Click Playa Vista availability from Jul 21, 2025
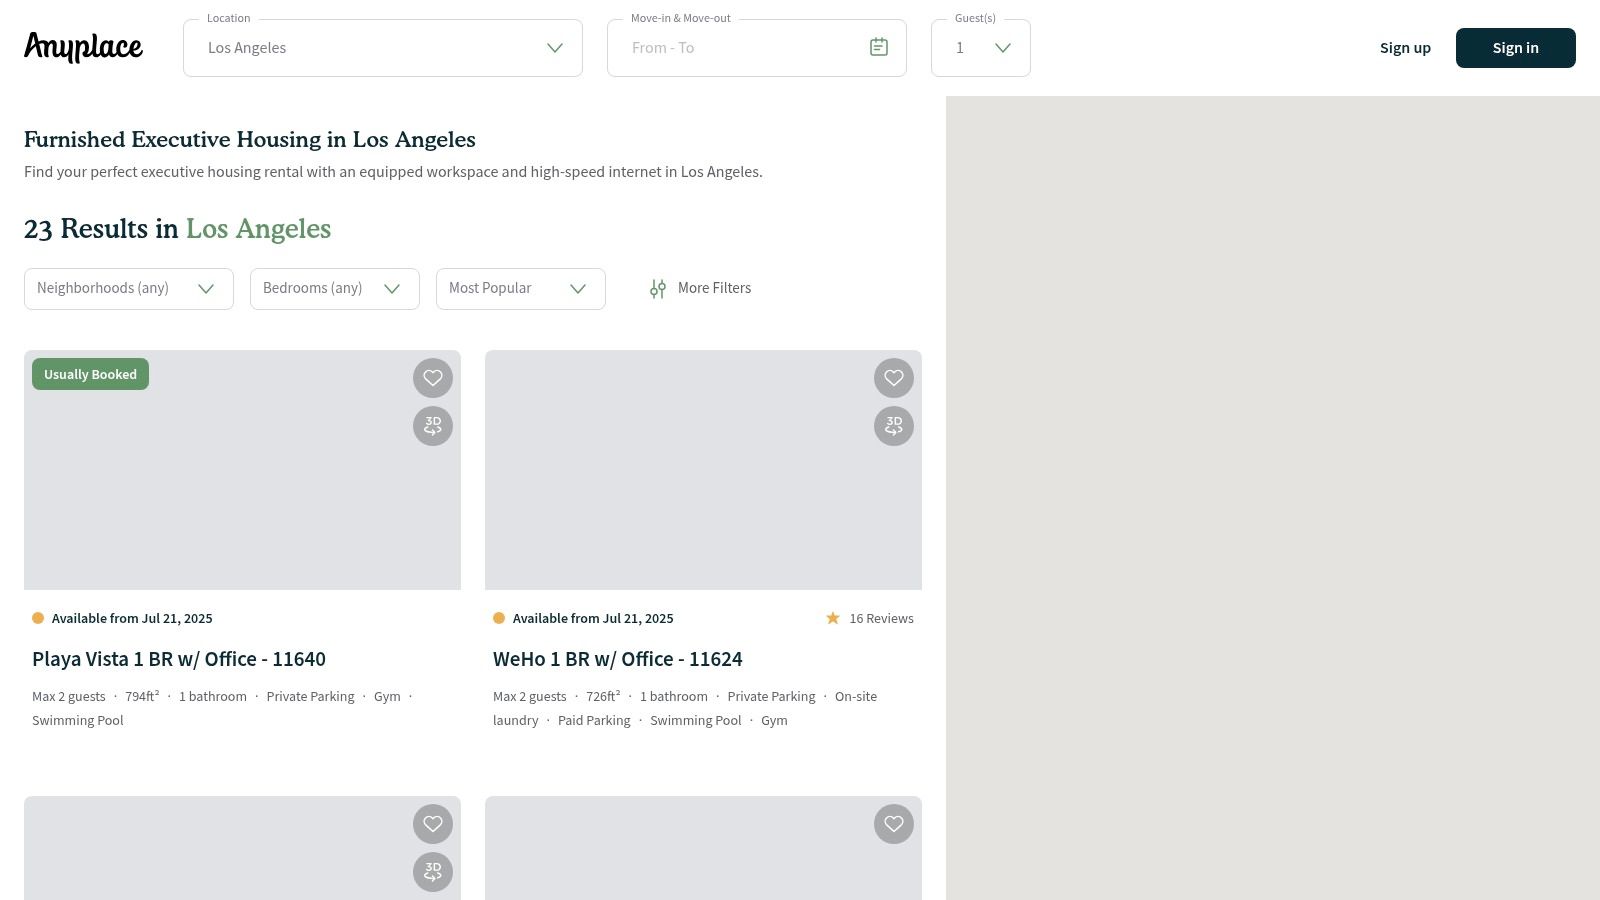Screen dimensions: 1600x900 click(x=132, y=618)
